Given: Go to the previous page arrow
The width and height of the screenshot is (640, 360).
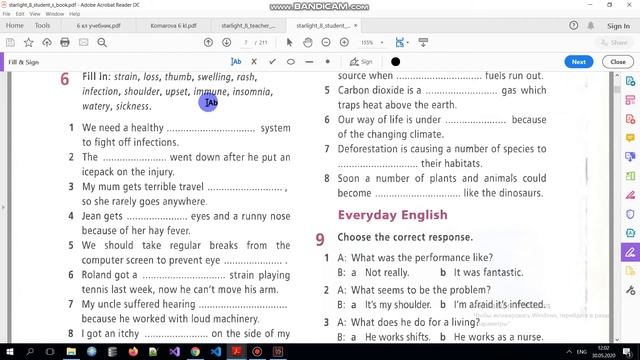Looking at the screenshot, I should pos(208,42).
